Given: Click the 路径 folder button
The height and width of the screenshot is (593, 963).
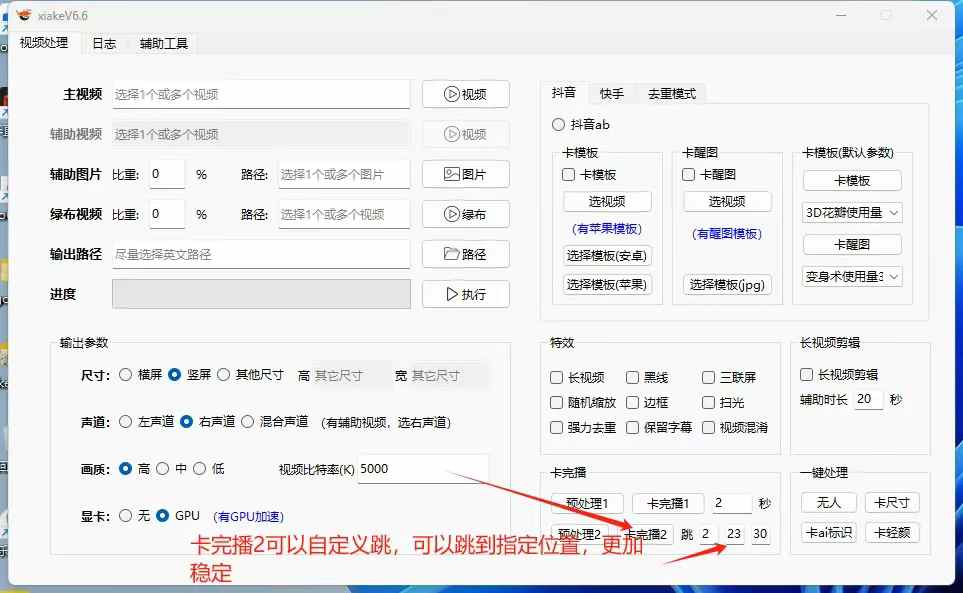Looking at the screenshot, I should (465, 254).
